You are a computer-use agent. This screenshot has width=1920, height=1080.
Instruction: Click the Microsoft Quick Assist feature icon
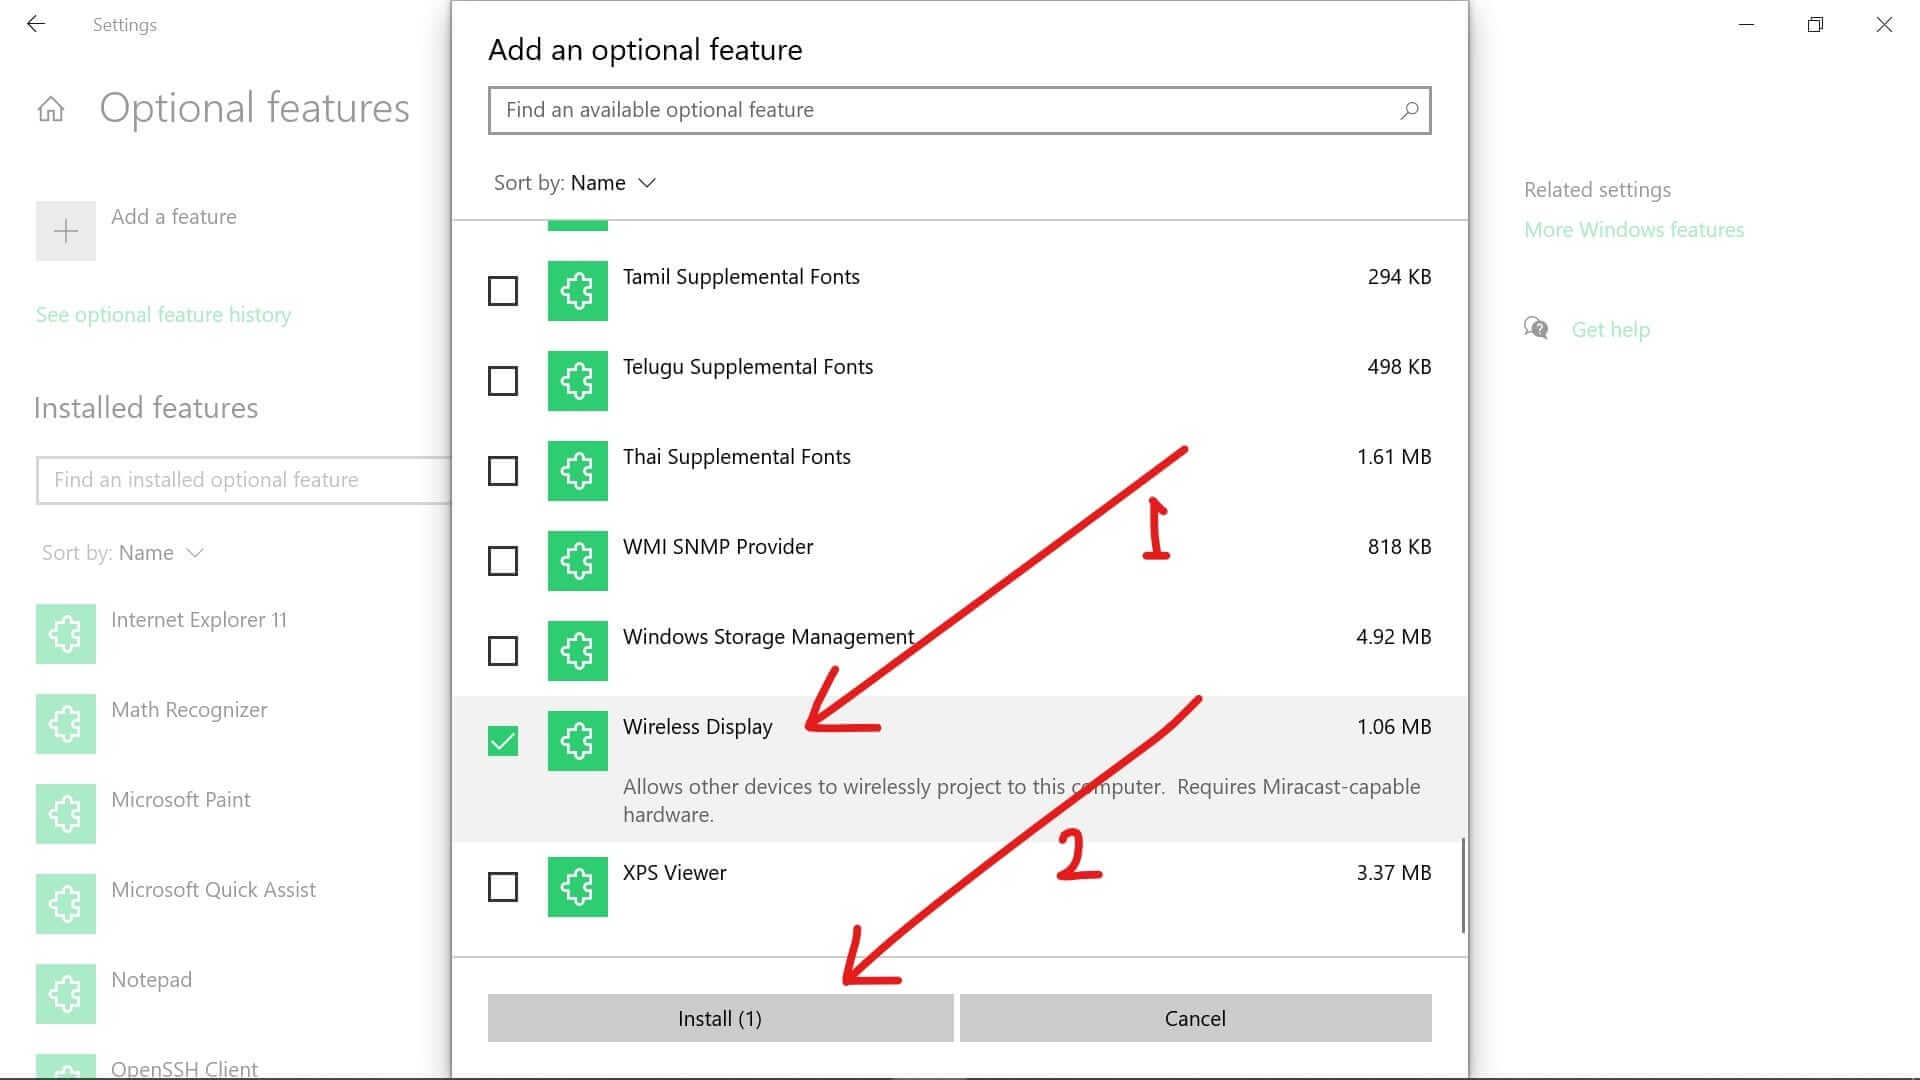coord(66,904)
